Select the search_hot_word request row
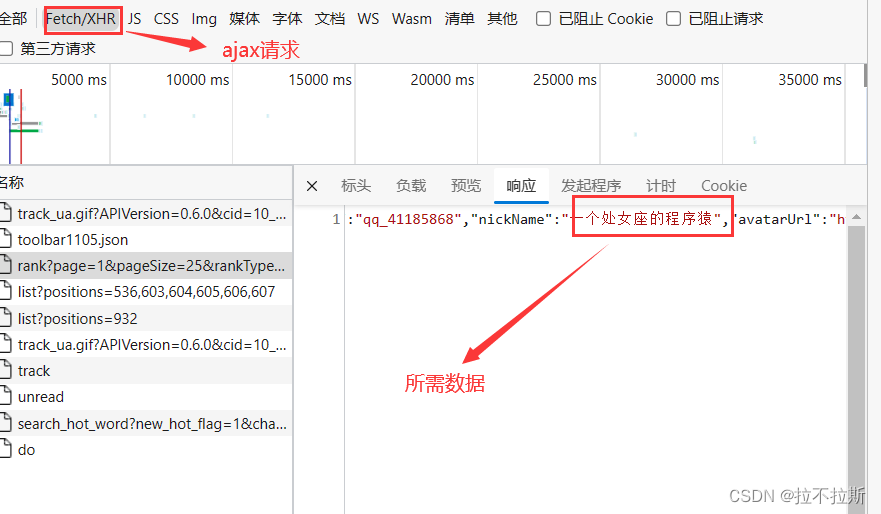 146,424
